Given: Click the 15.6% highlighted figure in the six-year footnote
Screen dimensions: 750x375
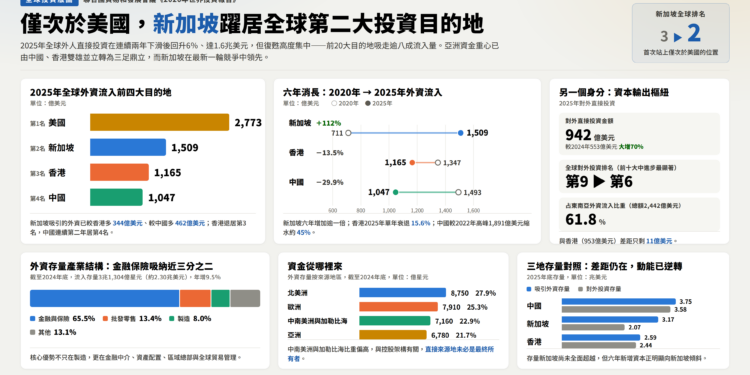Looking at the screenshot, I should (x=420, y=223).
